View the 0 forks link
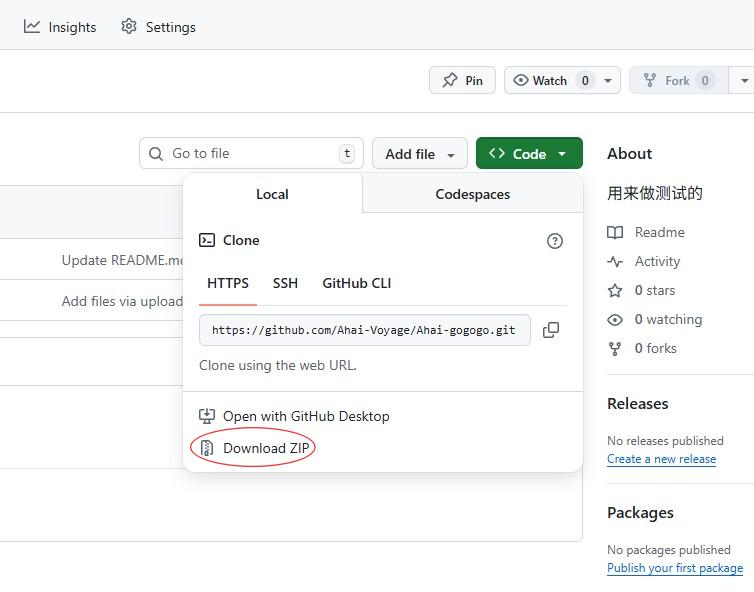Image resolution: width=754 pixels, height=592 pixels. (655, 348)
